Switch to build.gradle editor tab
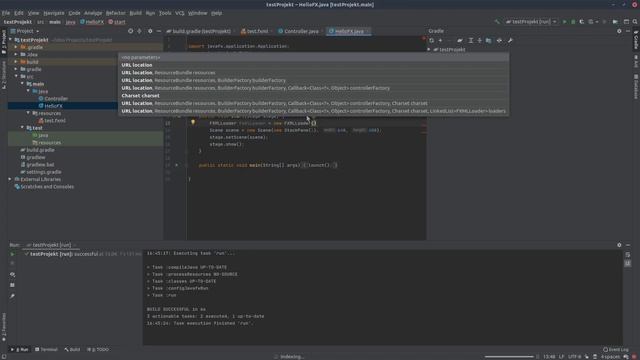This screenshot has height=360, width=640. pyautogui.click(x=198, y=31)
